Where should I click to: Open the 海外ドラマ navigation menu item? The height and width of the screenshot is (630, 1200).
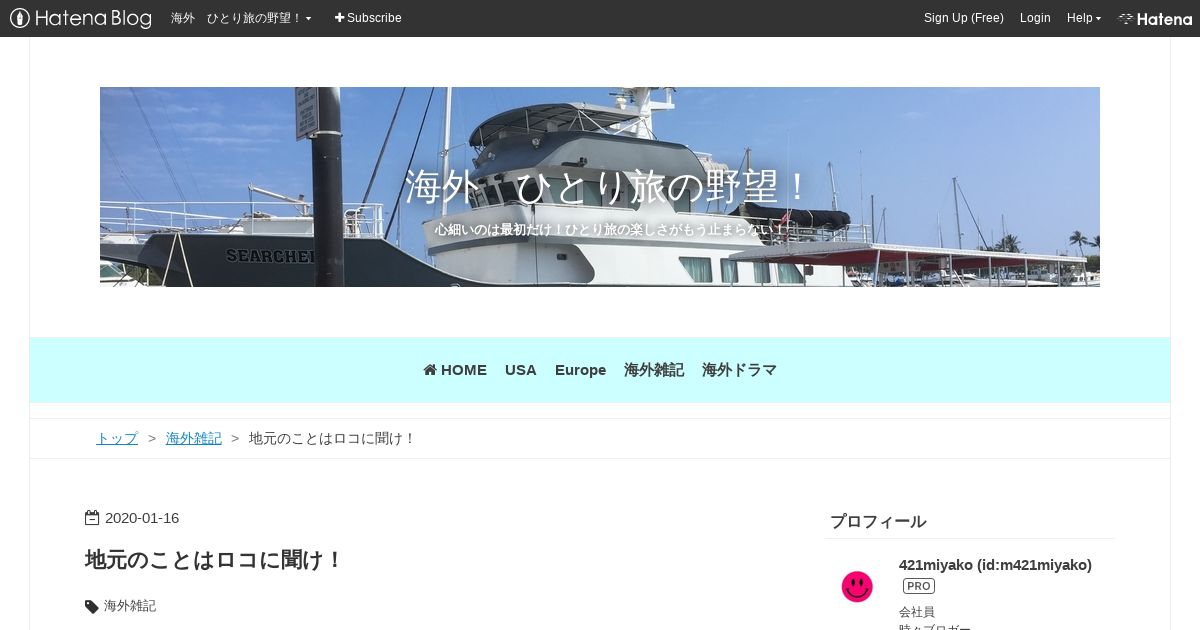click(x=739, y=370)
